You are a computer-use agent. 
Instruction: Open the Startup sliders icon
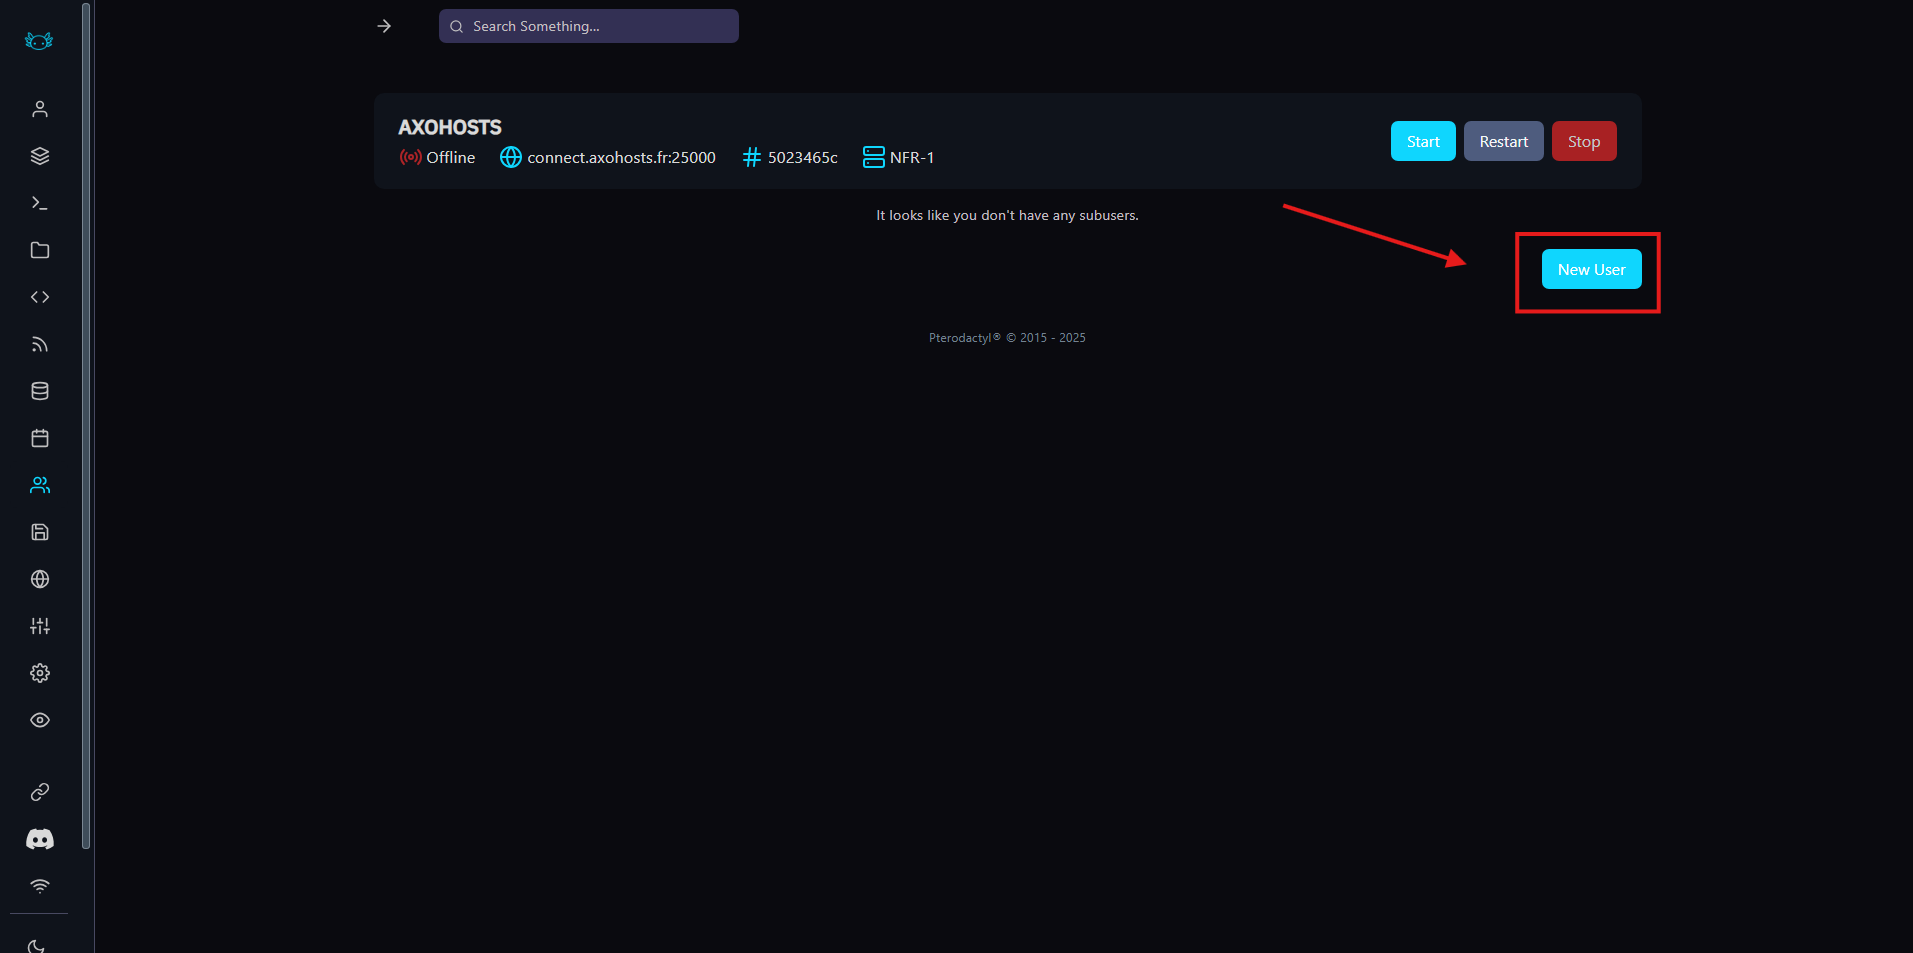(40, 626)
